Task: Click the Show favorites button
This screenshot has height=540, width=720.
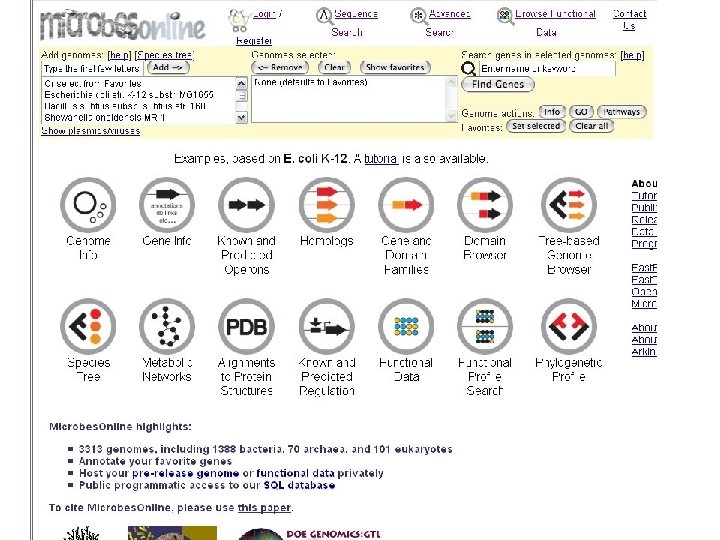Action: (395, 68)
